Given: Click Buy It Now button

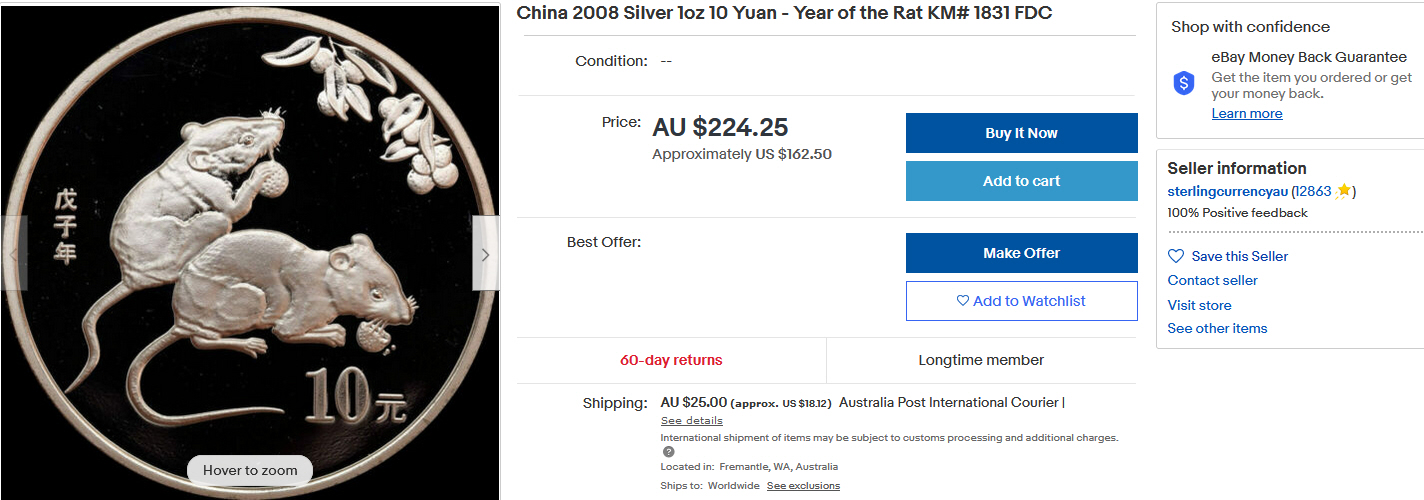Looking at the screenshot, I should tap(1021, 133).
